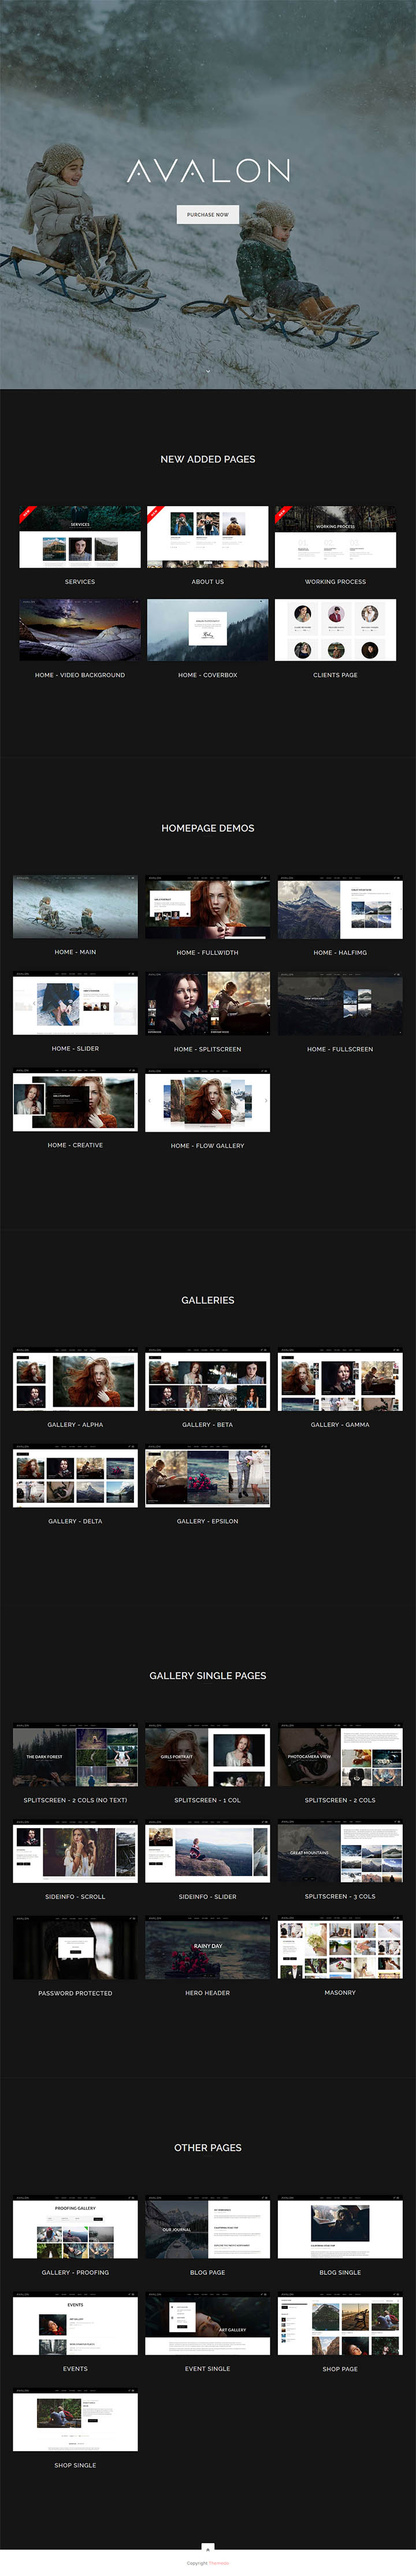Click the 'HOMEPAGE DEMOS' heading
Image resolution: width=416 pixels, height=2576 pixels.
click(208, 828)
